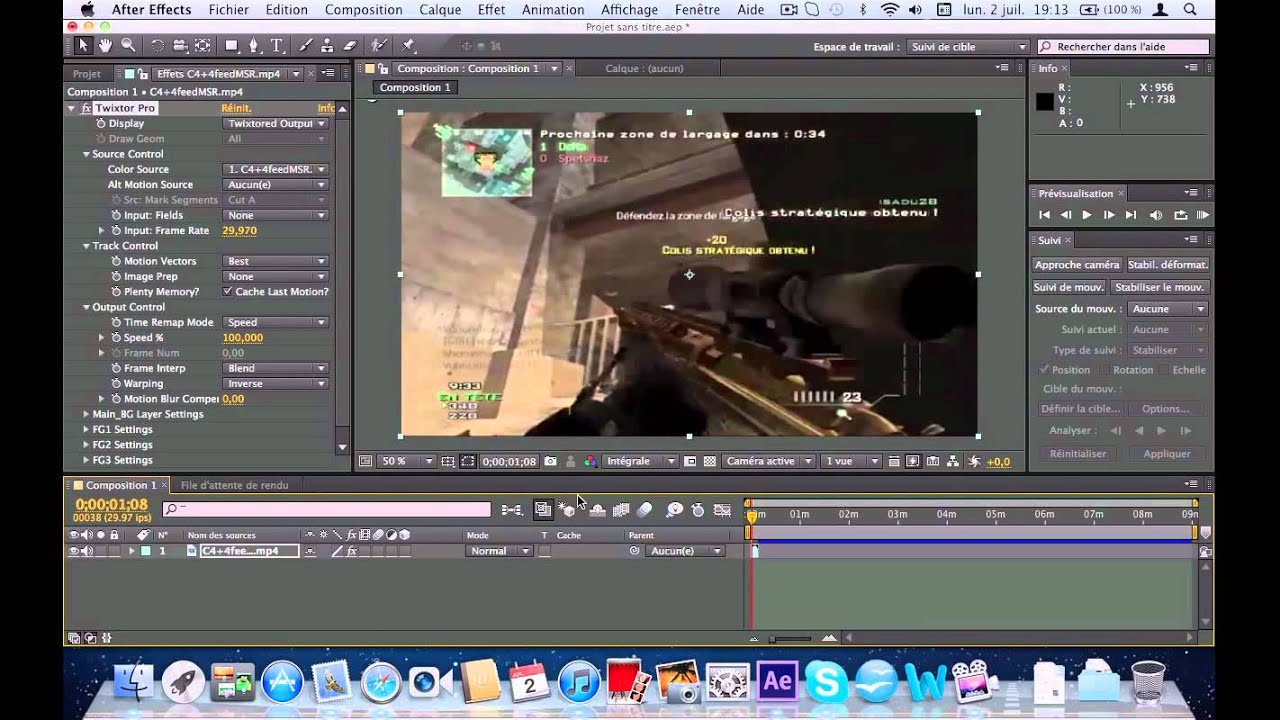Image resolution: width=1280 pixels, height=720 pixels.
Task: Select the Pan Behind anchor tool
Action: (x=203, y=45)
